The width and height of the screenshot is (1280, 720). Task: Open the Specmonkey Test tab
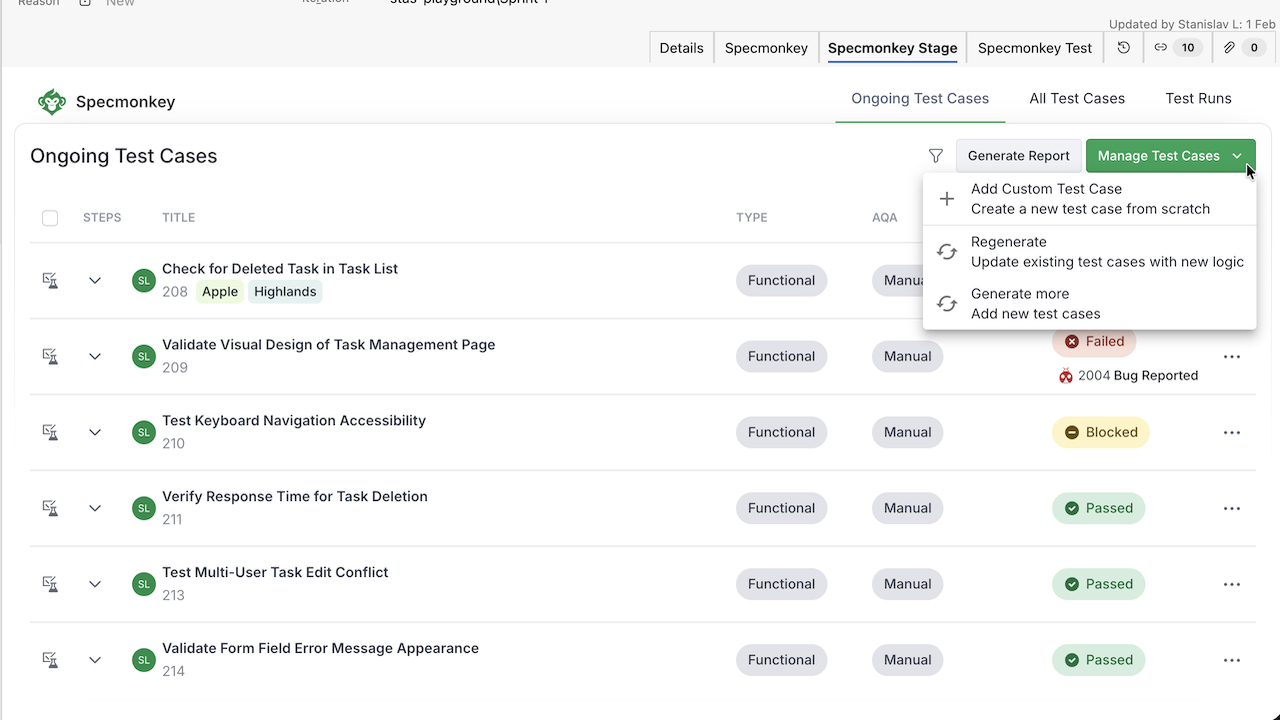pyautogui.click(x=1035, y=48)
